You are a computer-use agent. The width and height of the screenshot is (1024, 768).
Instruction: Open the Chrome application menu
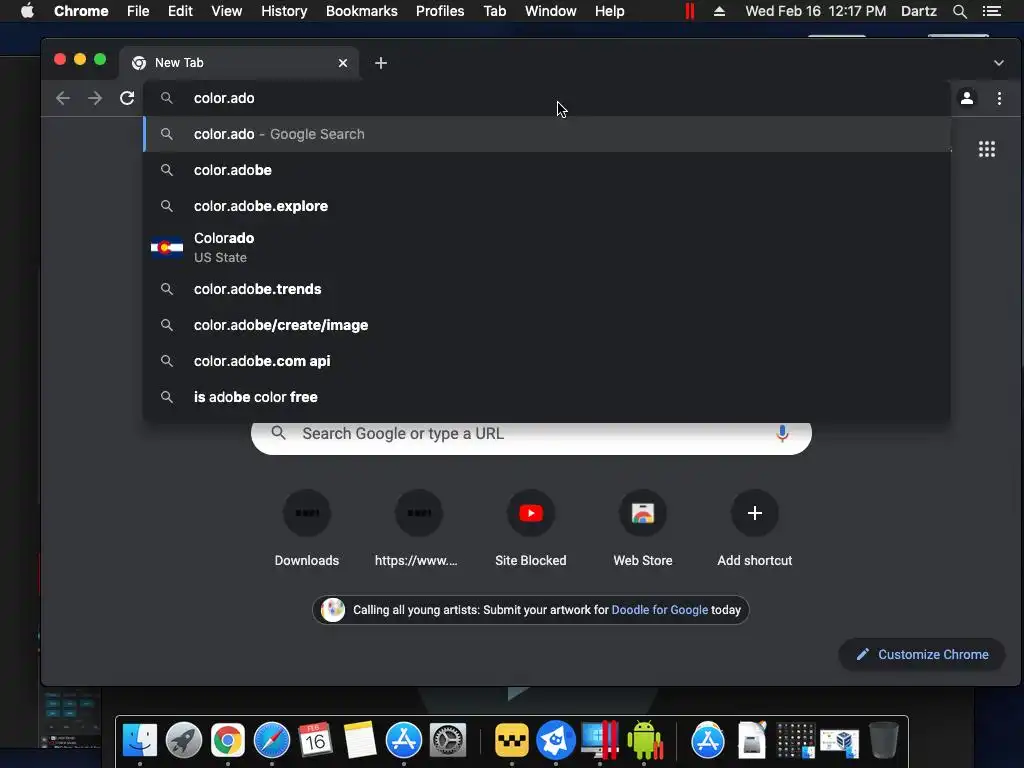(x=81, y=11)
